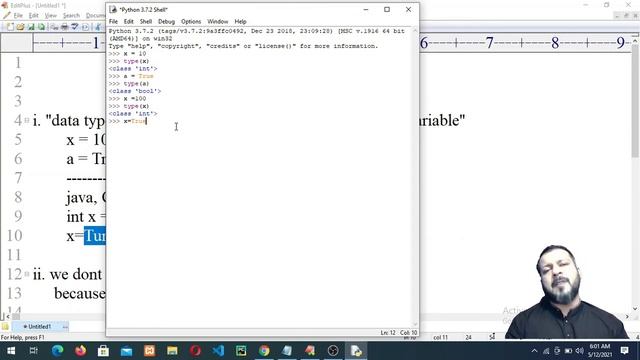Open the Debug menu in IDLE

(166, 21)
